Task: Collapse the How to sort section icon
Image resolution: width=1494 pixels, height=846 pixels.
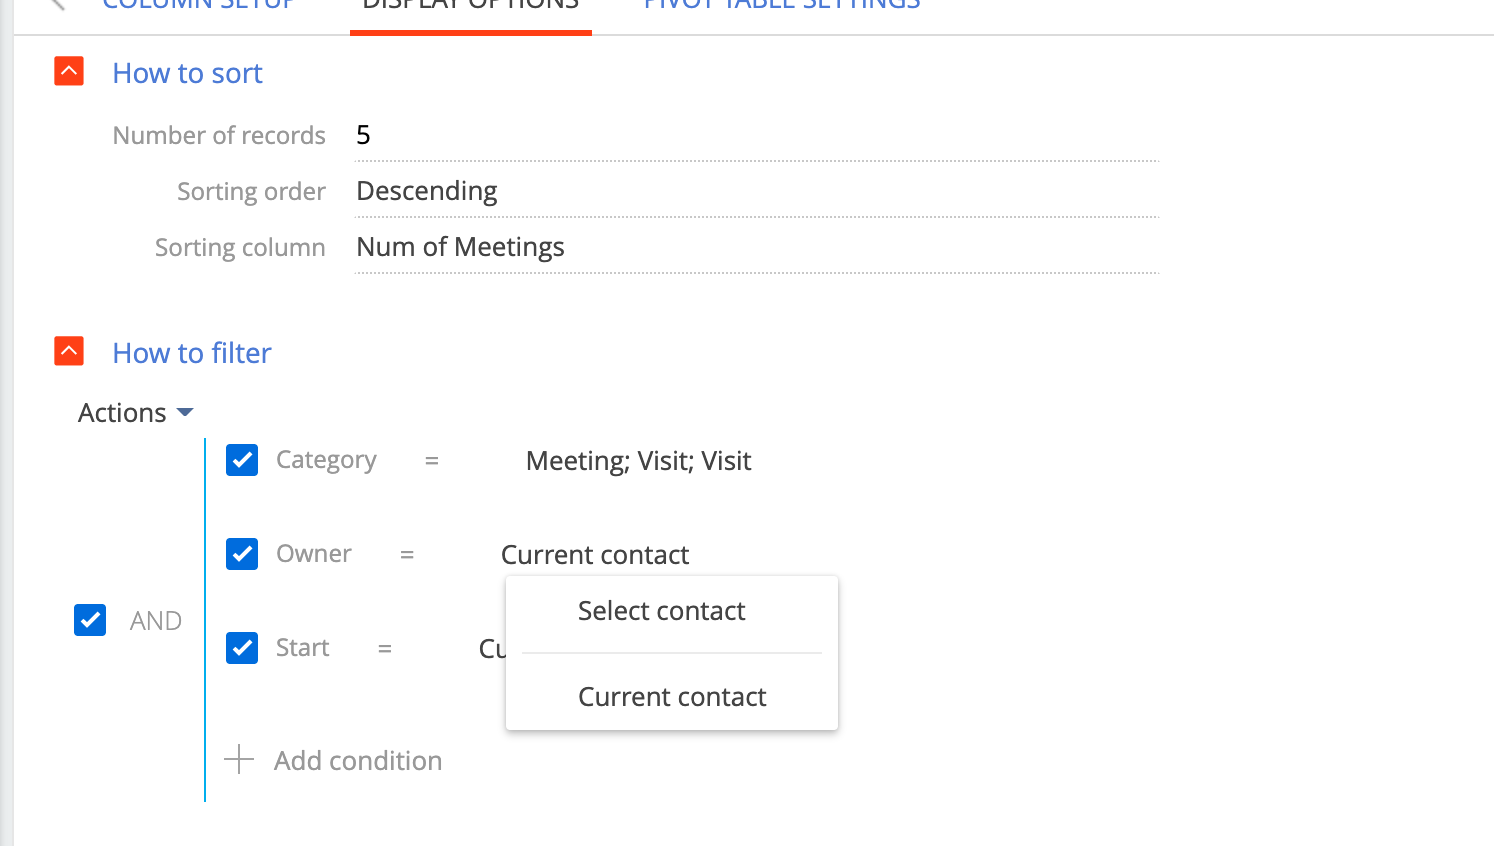Action: [x=69, y=71]
